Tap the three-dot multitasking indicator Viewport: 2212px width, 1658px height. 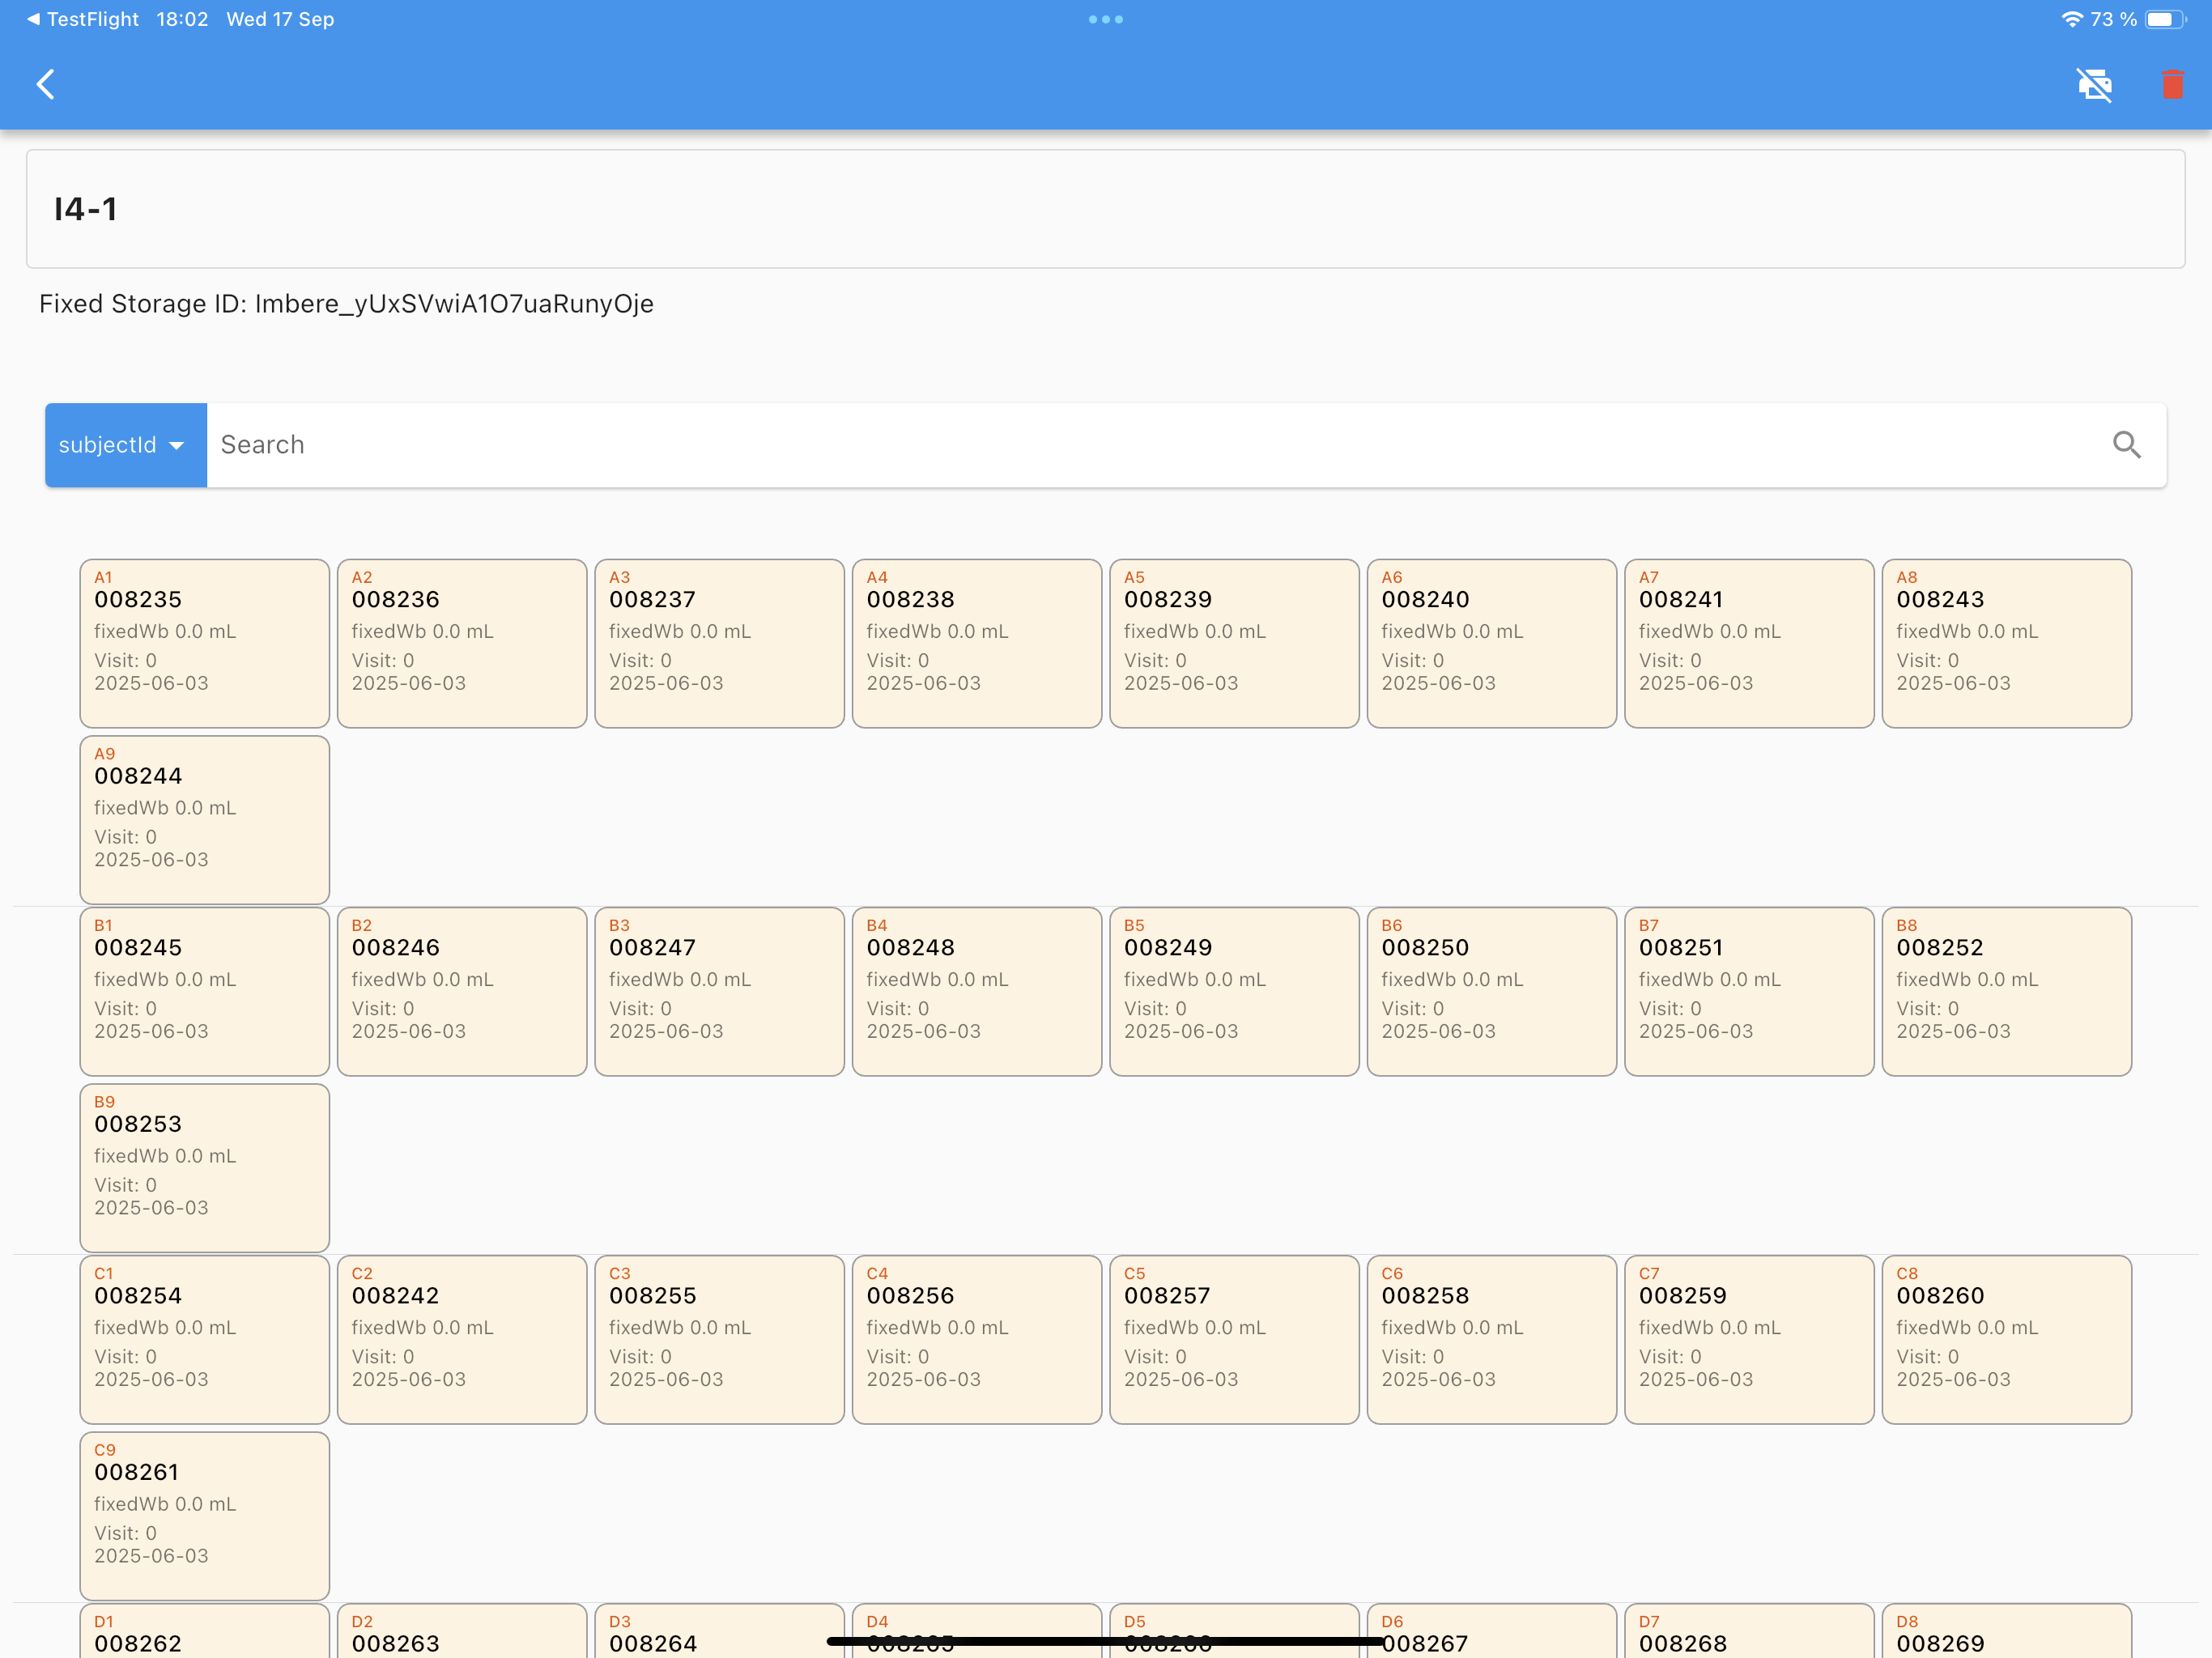[1105, 19]
